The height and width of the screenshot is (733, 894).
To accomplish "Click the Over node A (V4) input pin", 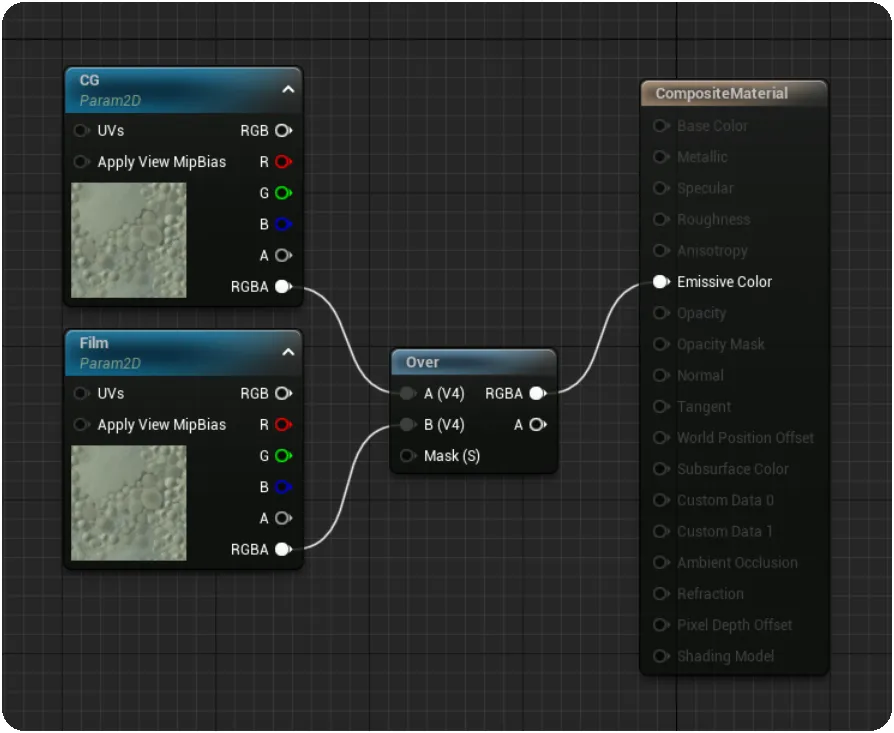I will pyautogui.click(x=408, y=393).
